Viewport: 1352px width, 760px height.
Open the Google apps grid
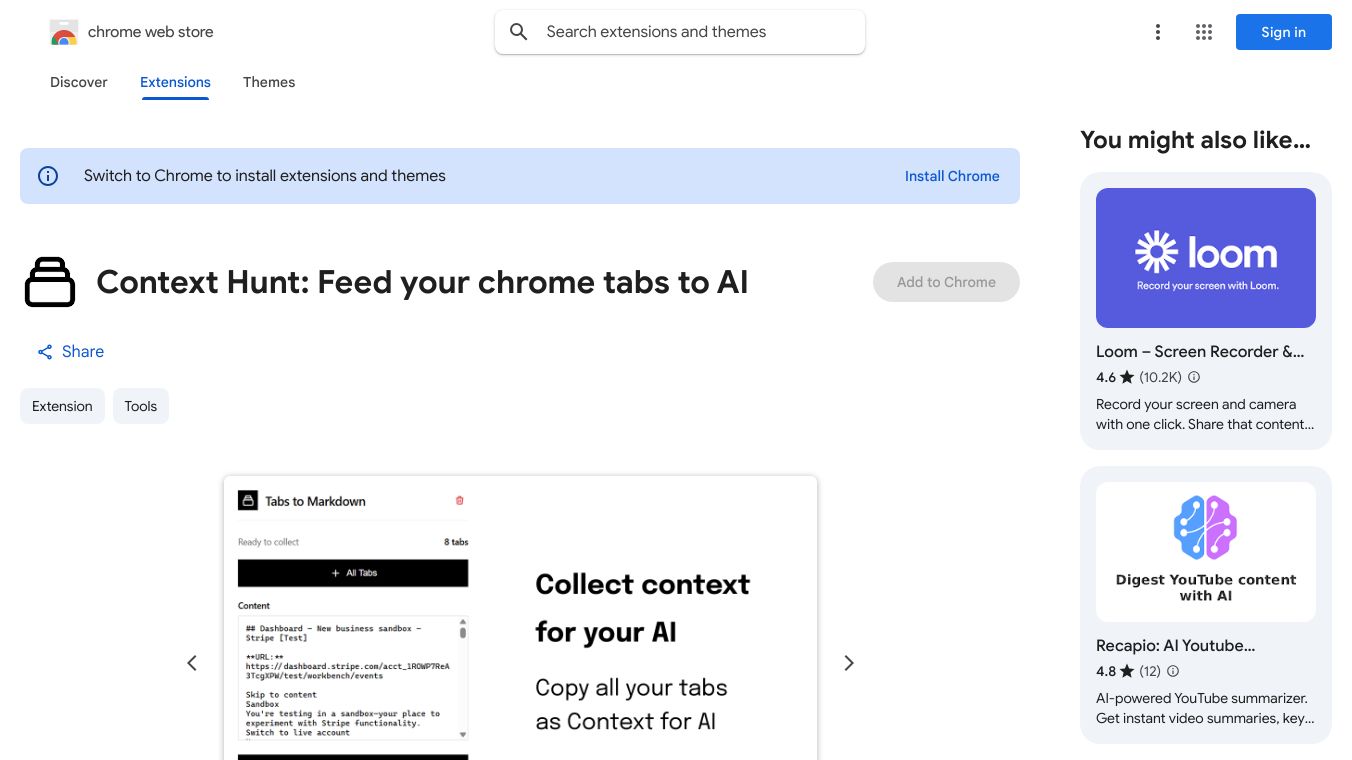click(x=1204, y=32)
